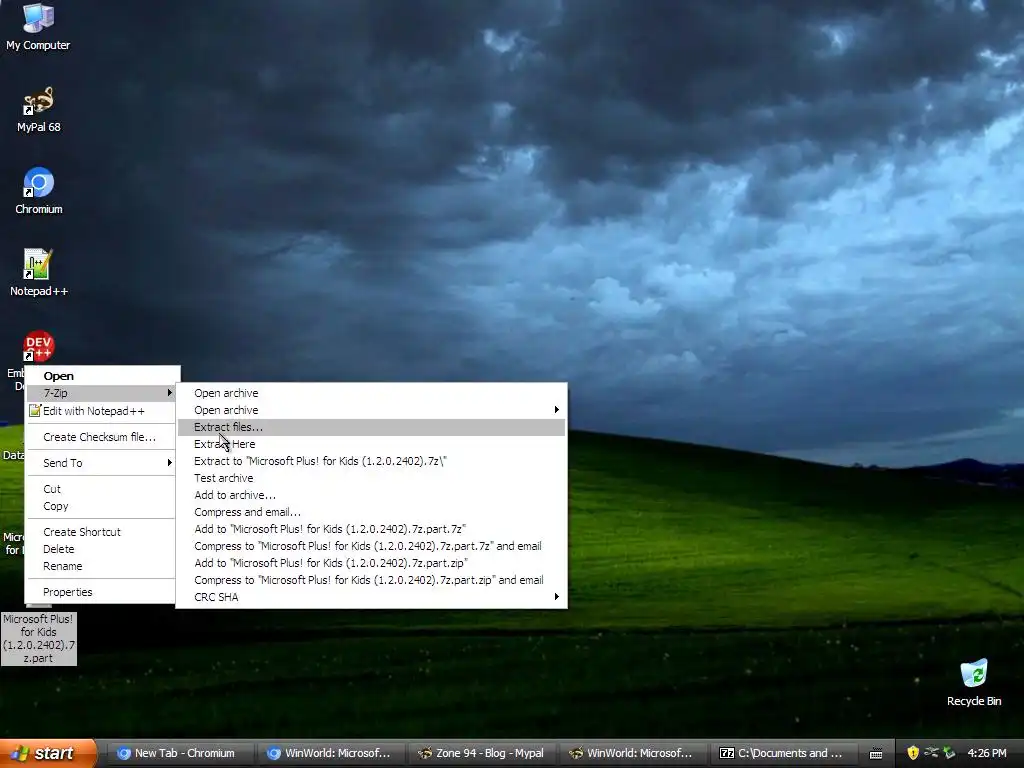Select Compress and email...
The image size is (1024, 768).
pyautogui.click(x=371, y=511)
